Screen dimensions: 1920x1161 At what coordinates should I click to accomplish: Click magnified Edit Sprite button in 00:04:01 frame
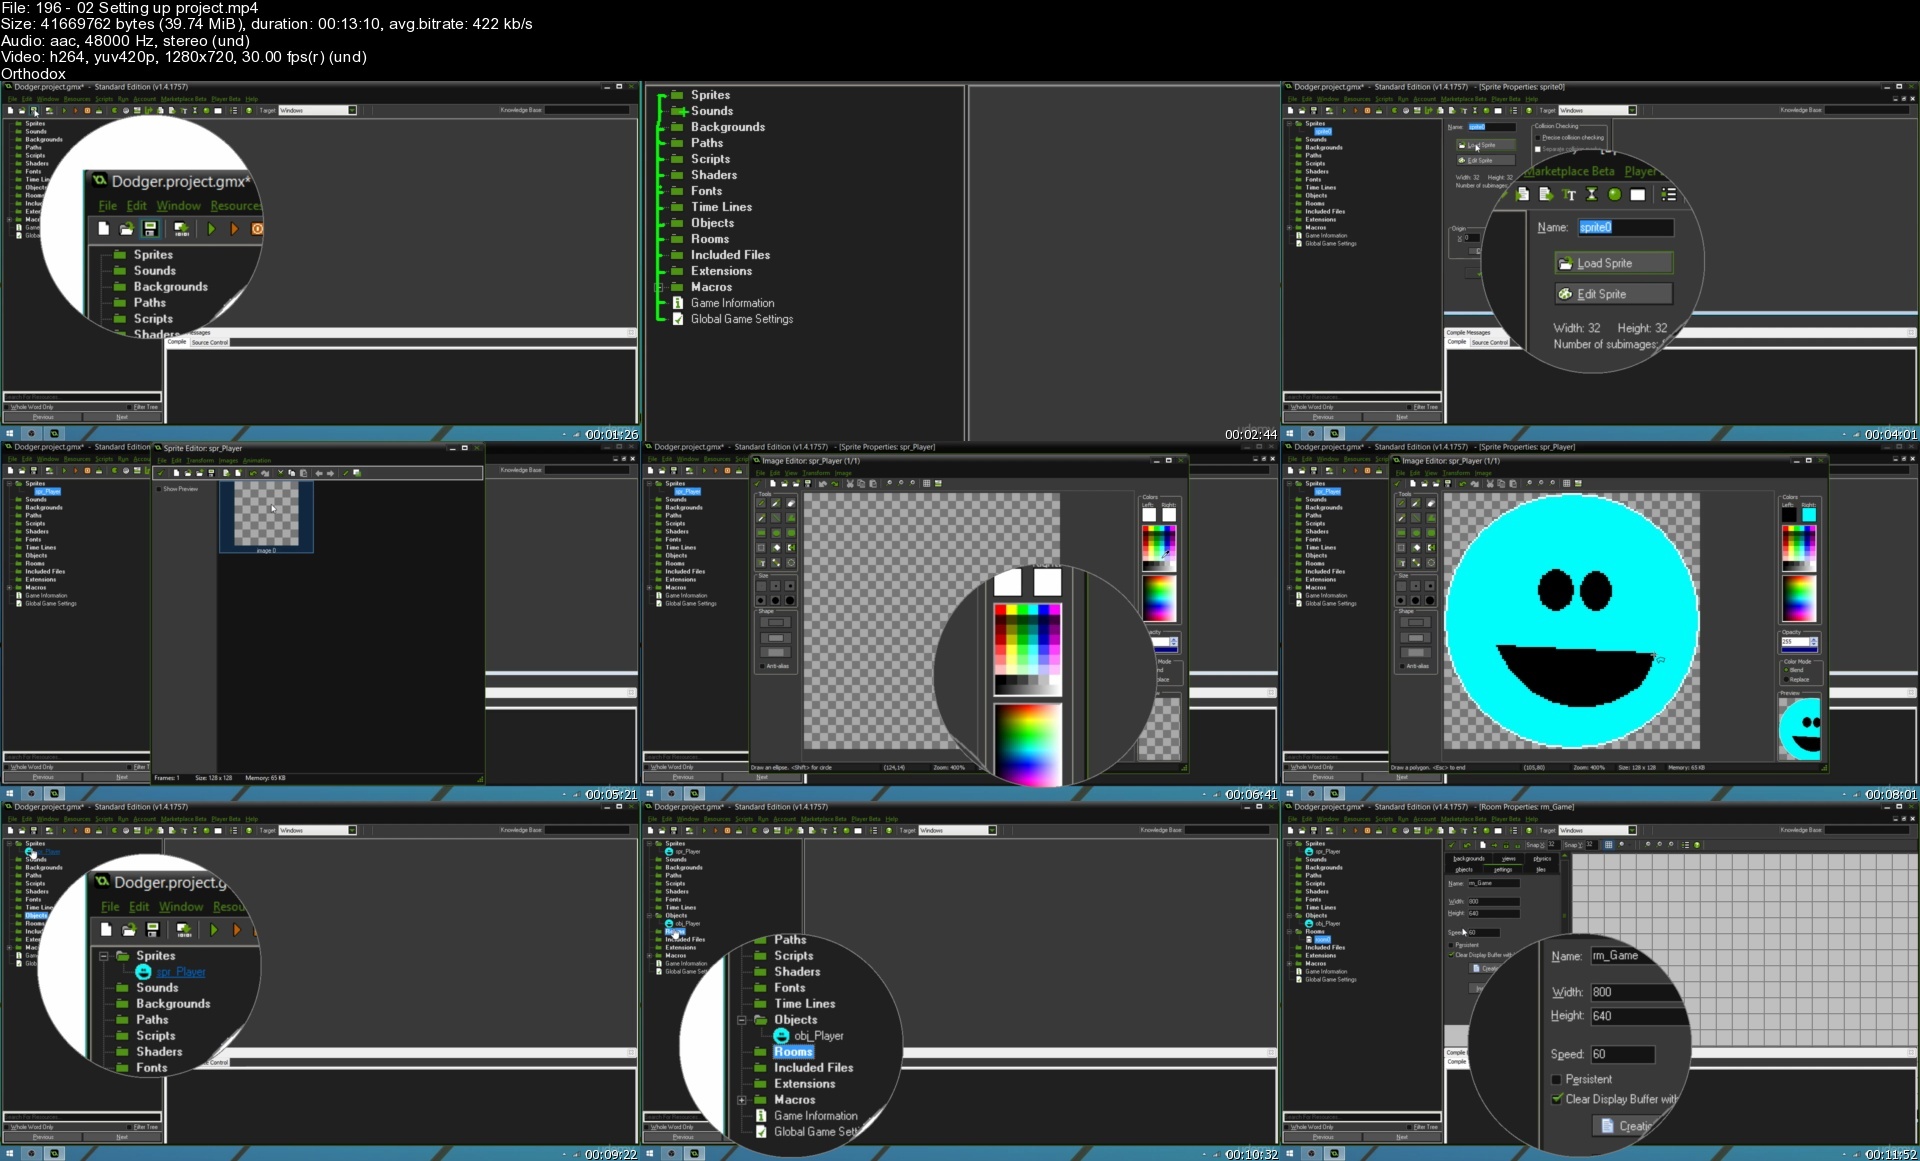pyautogui.click(x=1613, y=294)
